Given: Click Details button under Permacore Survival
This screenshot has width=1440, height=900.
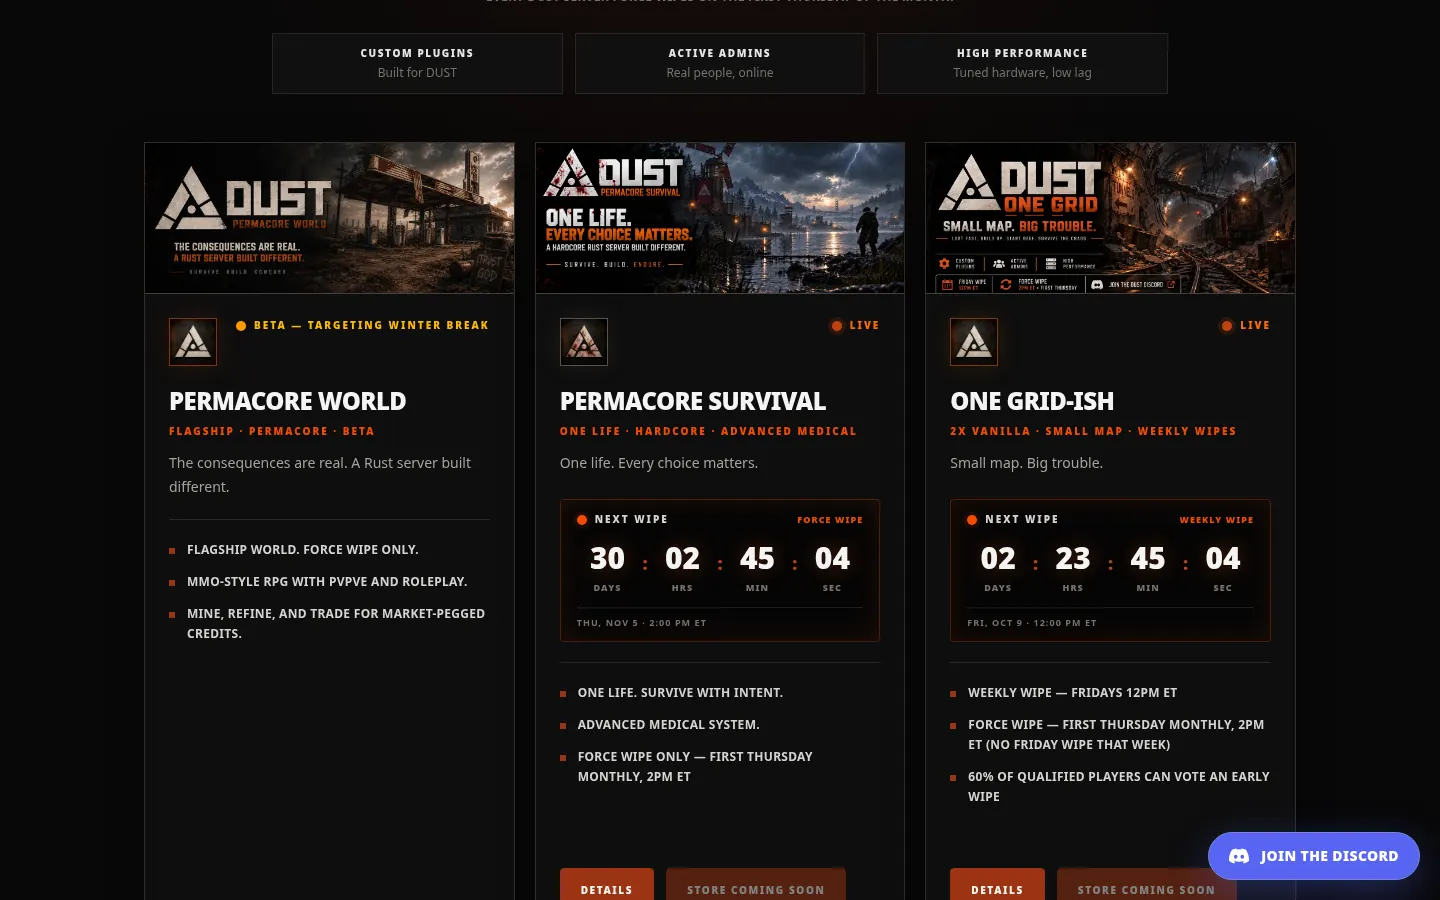Looking at the screenshot, I should 607,885.
